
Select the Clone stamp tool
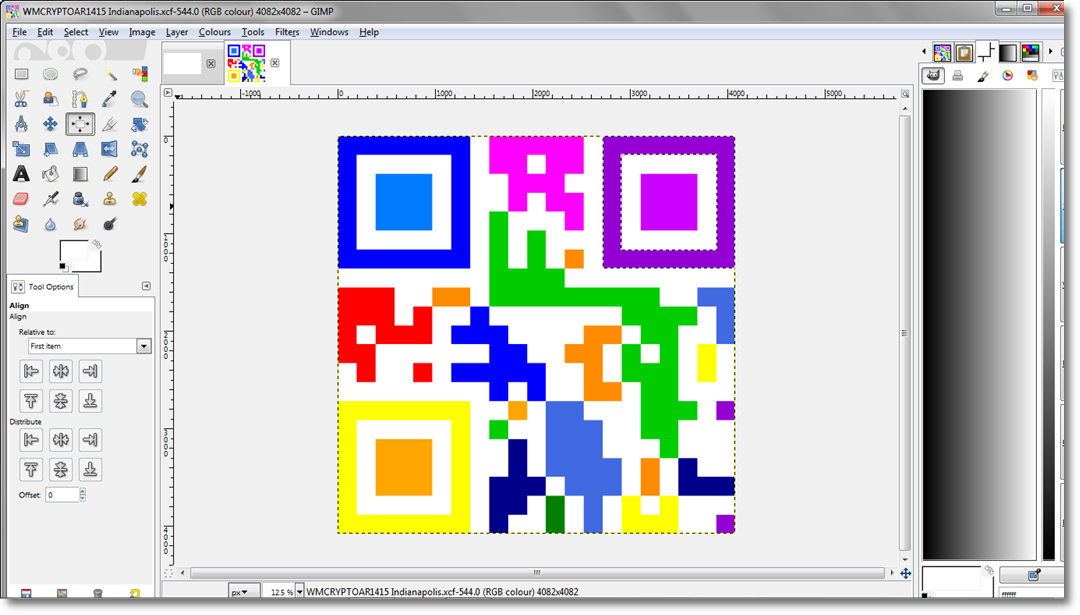(x=110, y=199)
